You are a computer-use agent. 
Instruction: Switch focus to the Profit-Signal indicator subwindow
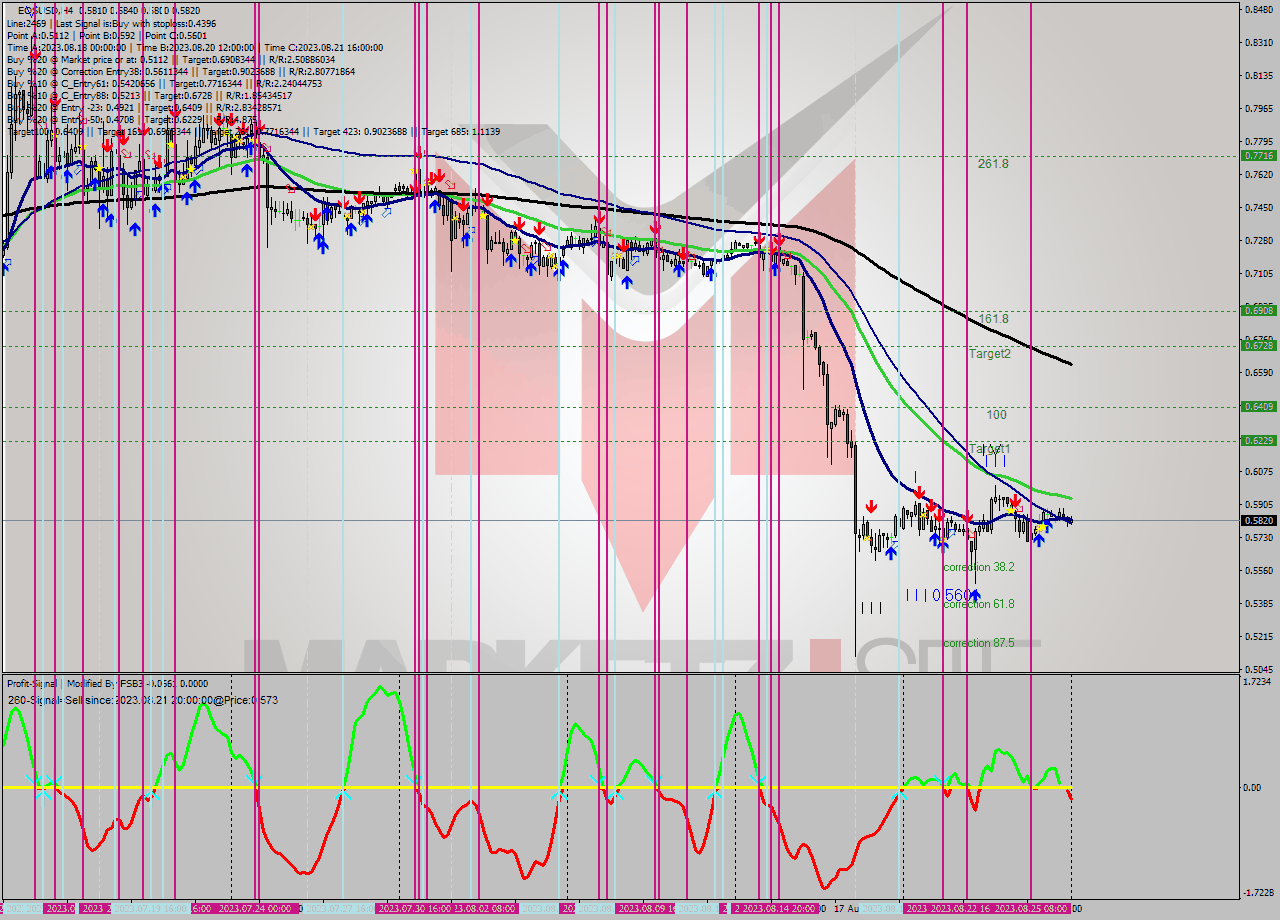coord(30,684)
